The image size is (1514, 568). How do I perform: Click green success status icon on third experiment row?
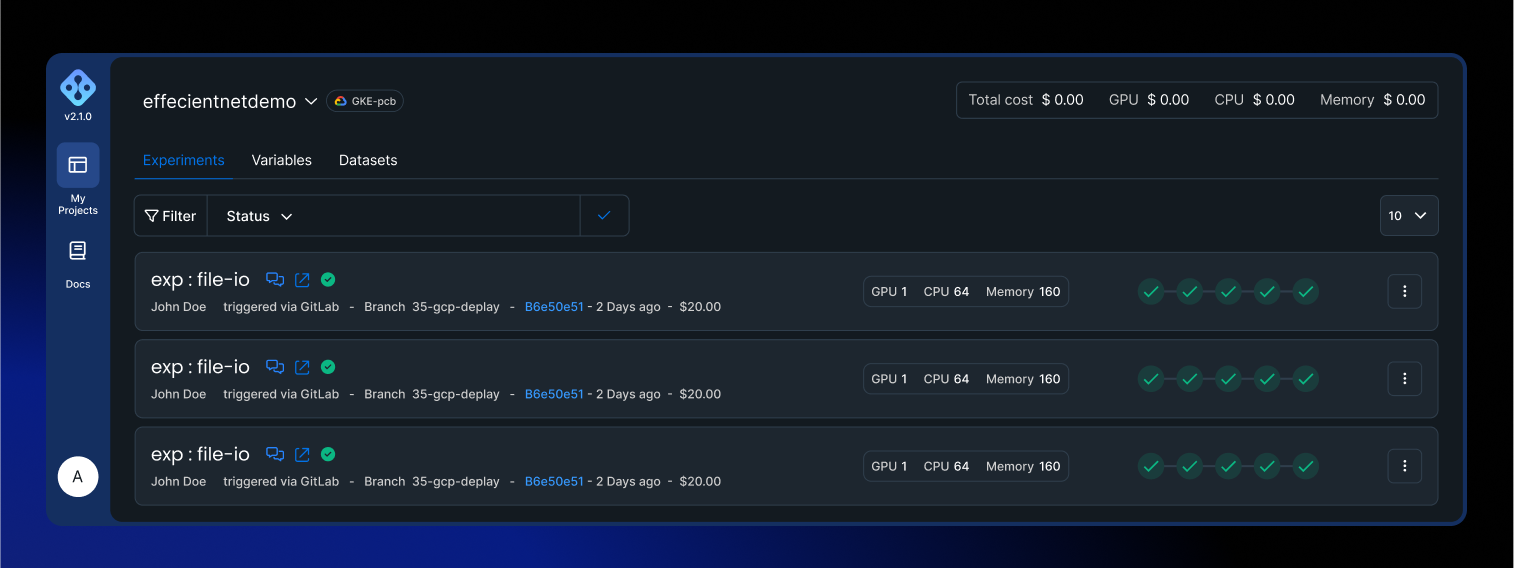328,453
